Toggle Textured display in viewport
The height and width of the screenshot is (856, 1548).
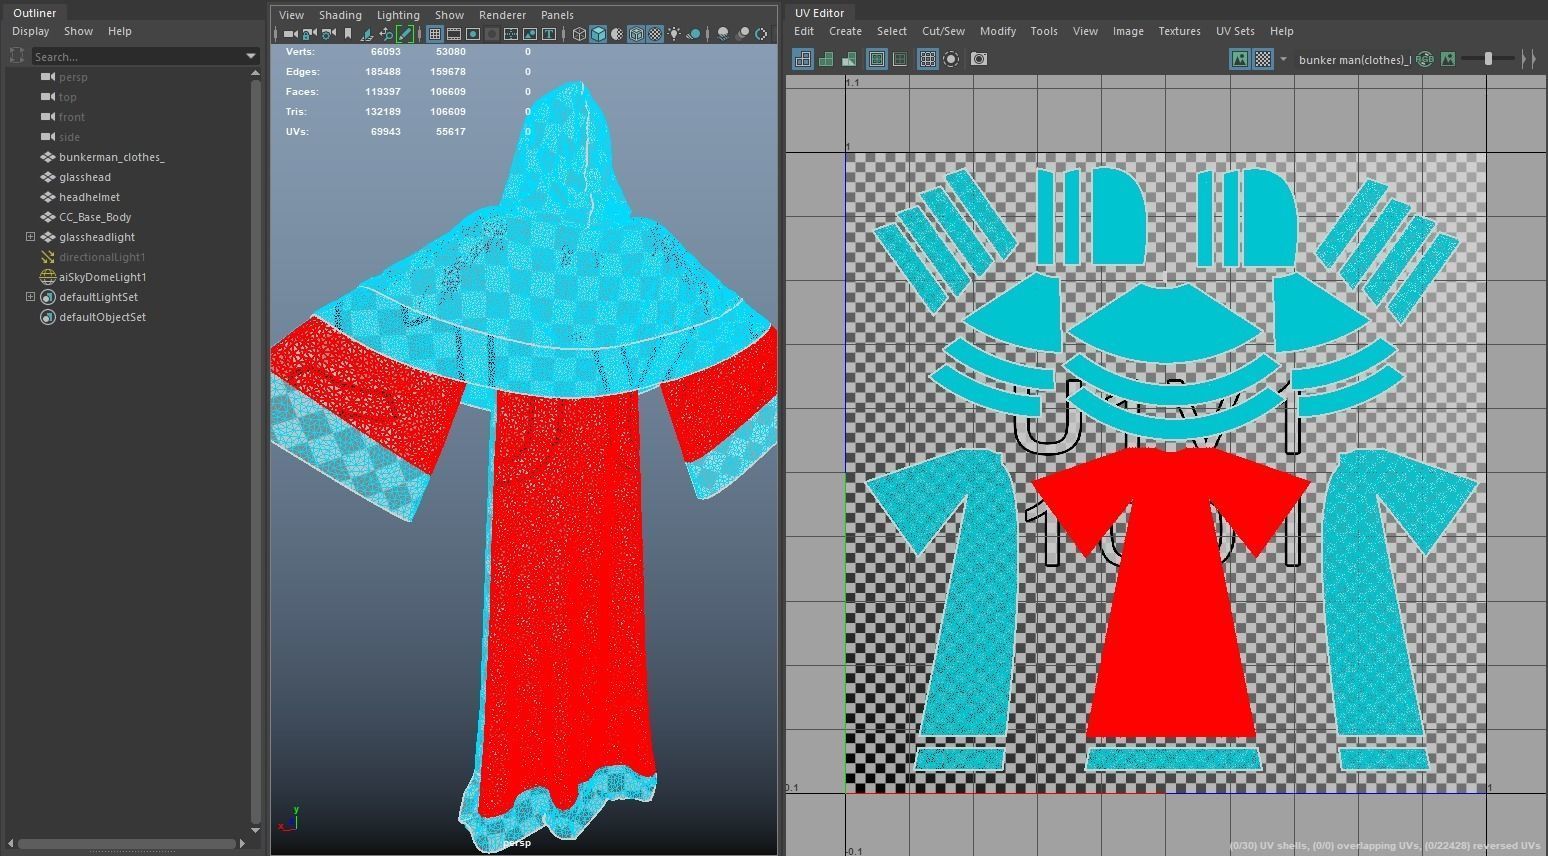(x=655, y=34)
